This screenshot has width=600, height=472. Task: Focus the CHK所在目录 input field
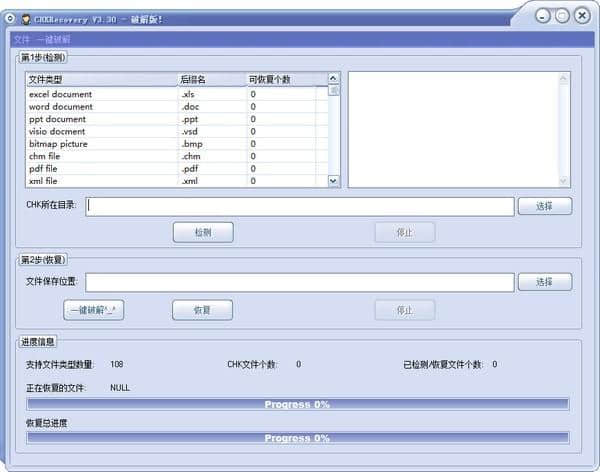point(300,207)
